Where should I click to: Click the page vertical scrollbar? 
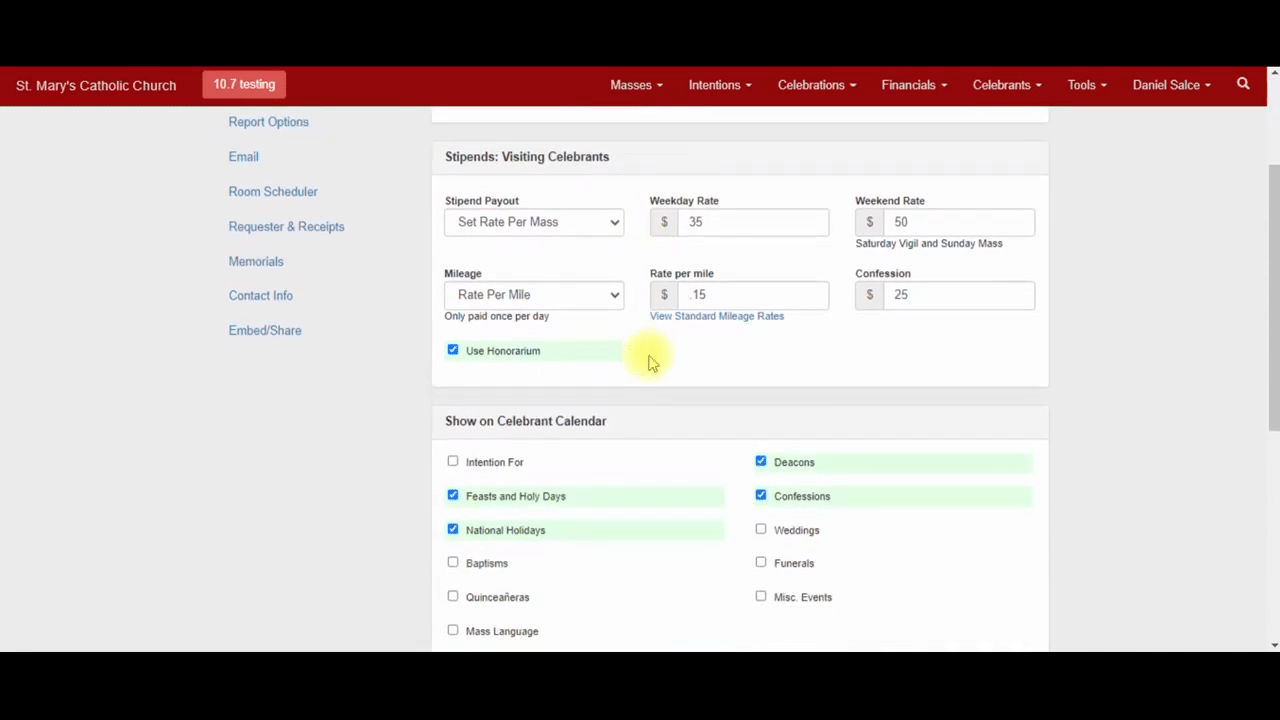coord(1273,296)
